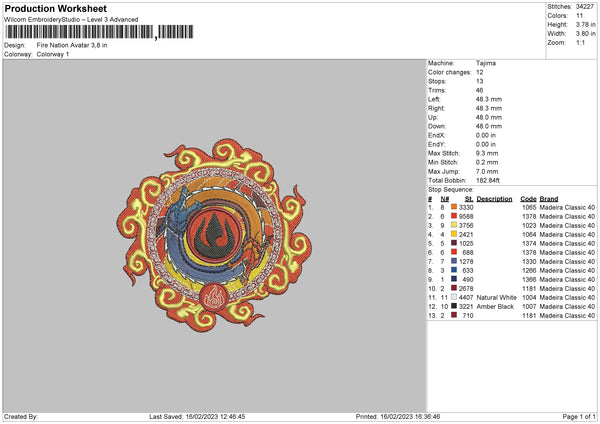
Task: Click thread code 1023
Action: (529, 225)
